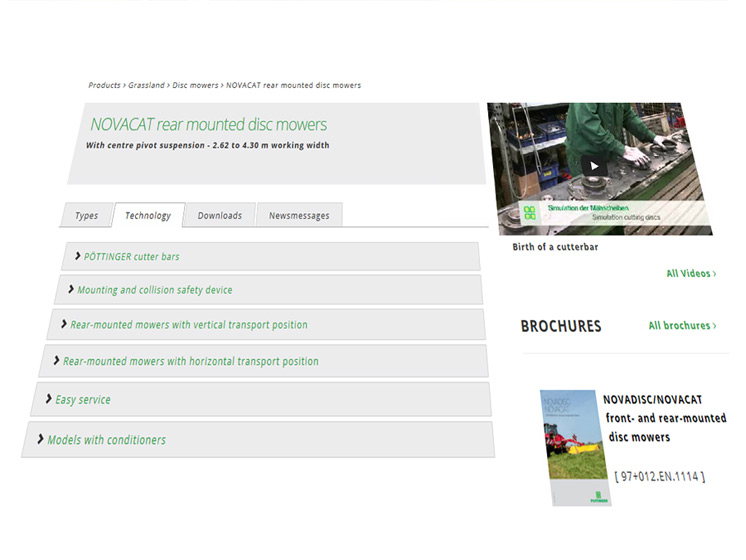Viewport: 746px width, 560px height.
Task: Click the centre pivot suspension subtitle text
Action: (x=207, y=145)
